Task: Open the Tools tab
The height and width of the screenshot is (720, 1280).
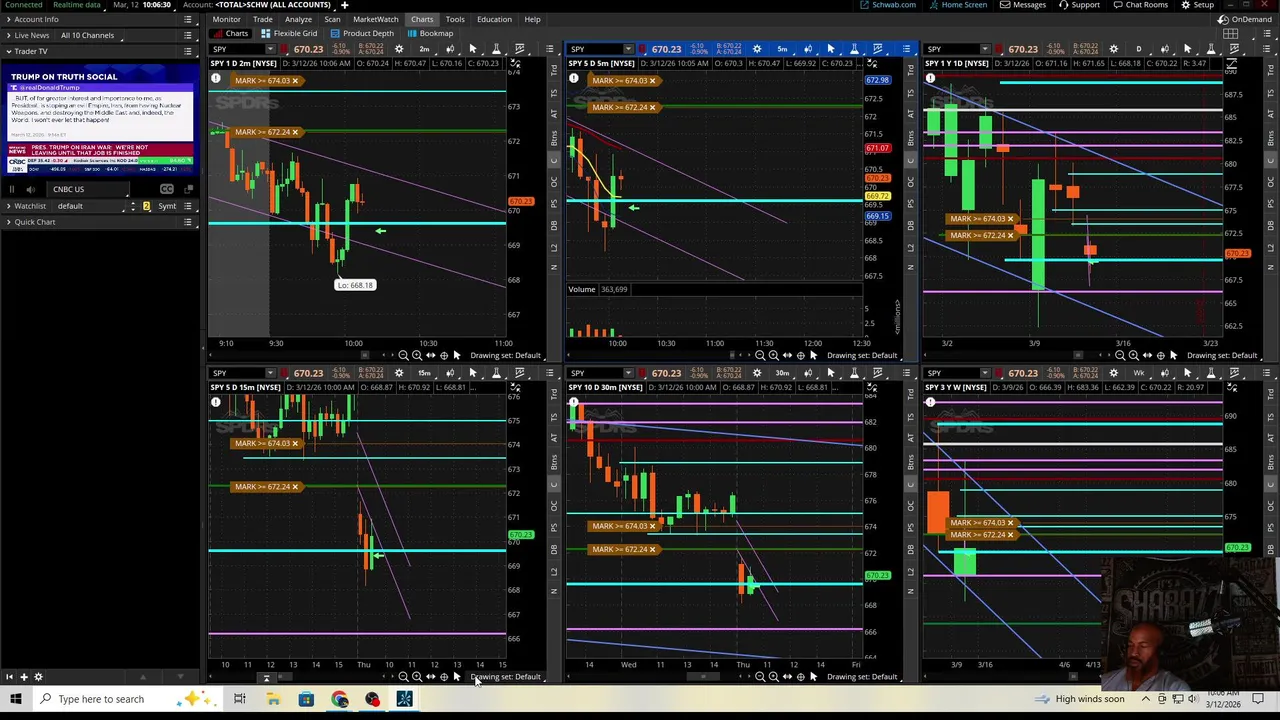Action: 454,19
